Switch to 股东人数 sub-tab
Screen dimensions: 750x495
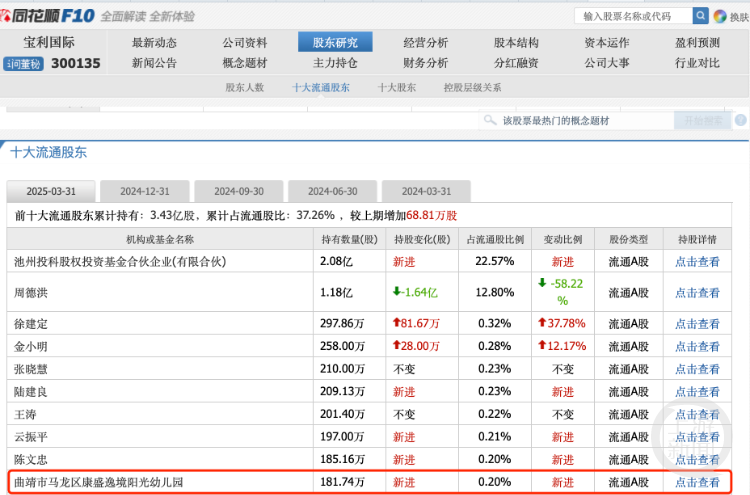244,87
